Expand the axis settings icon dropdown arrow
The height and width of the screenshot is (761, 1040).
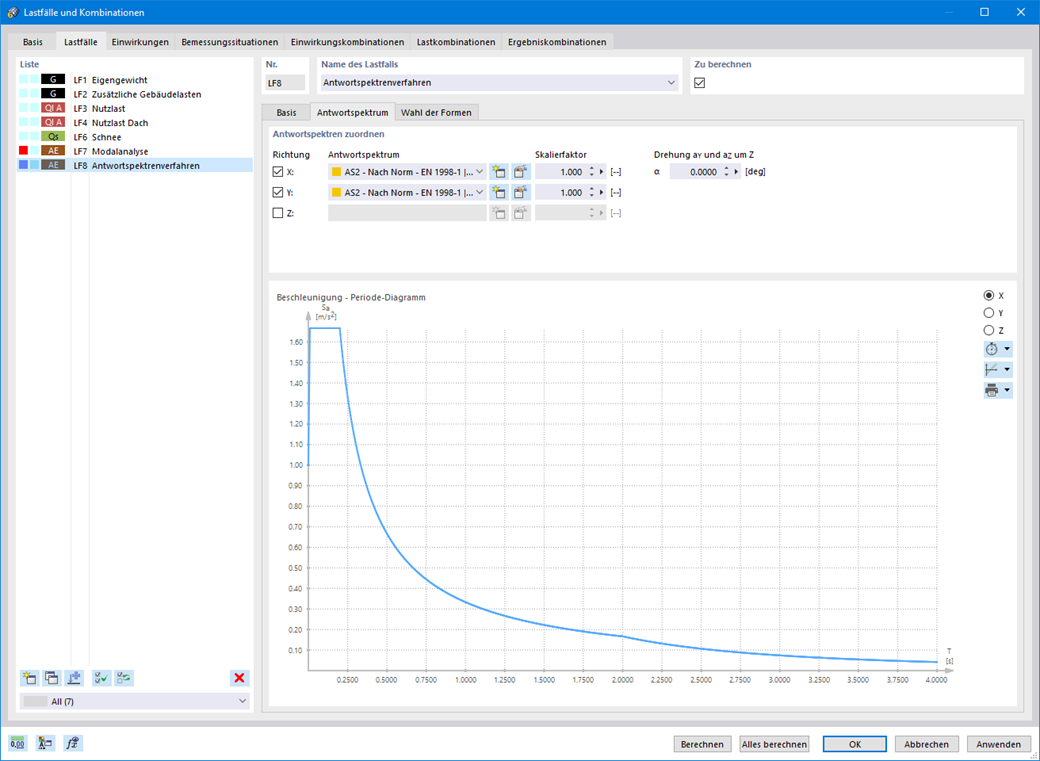[x=1008, y=370]
